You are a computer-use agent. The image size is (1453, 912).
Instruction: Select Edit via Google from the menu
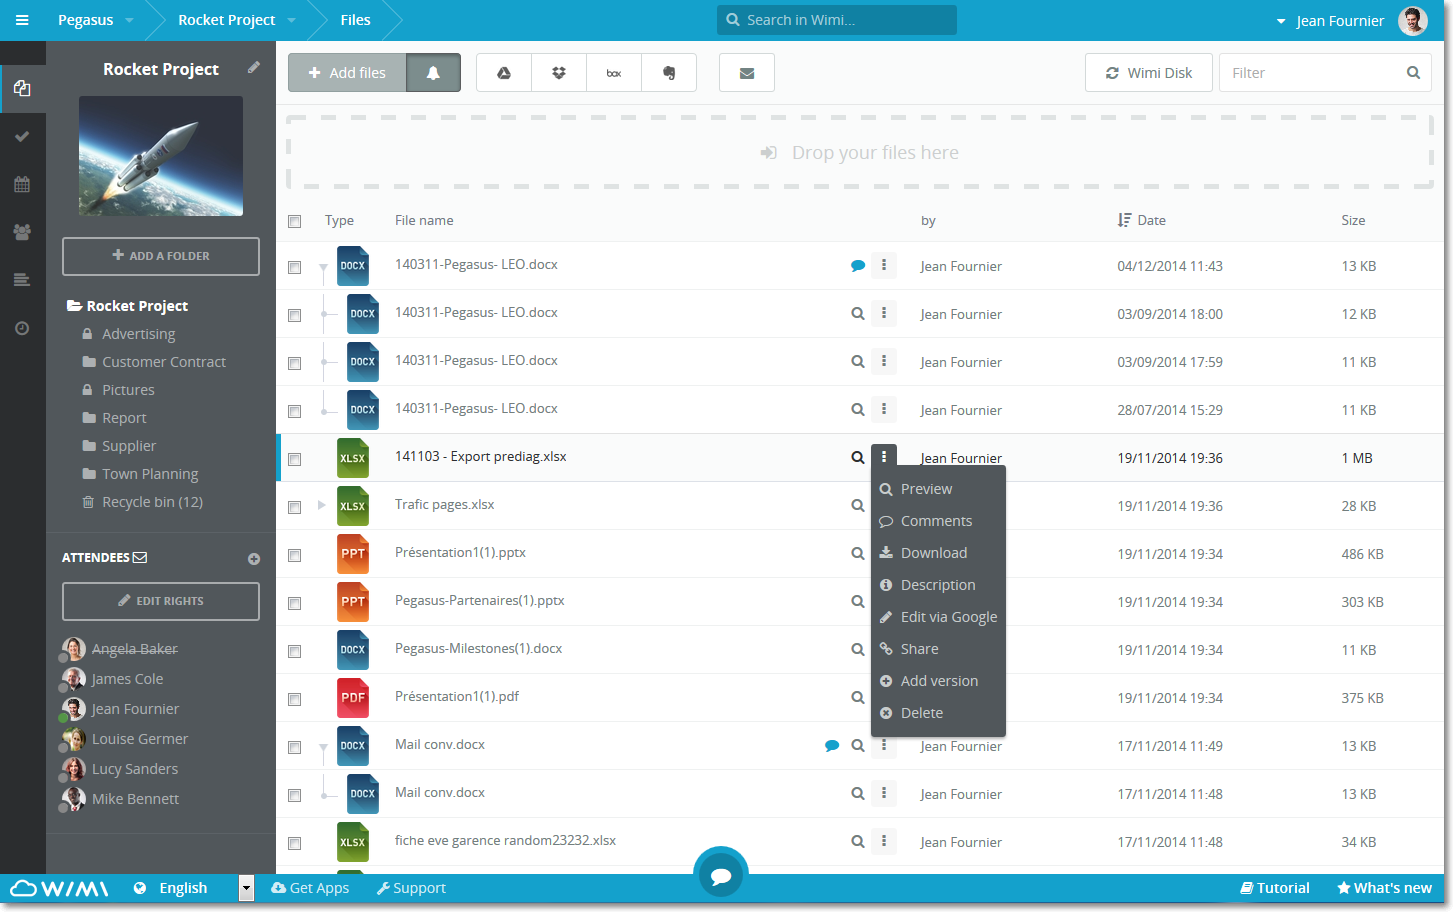[x=938, y=617]
